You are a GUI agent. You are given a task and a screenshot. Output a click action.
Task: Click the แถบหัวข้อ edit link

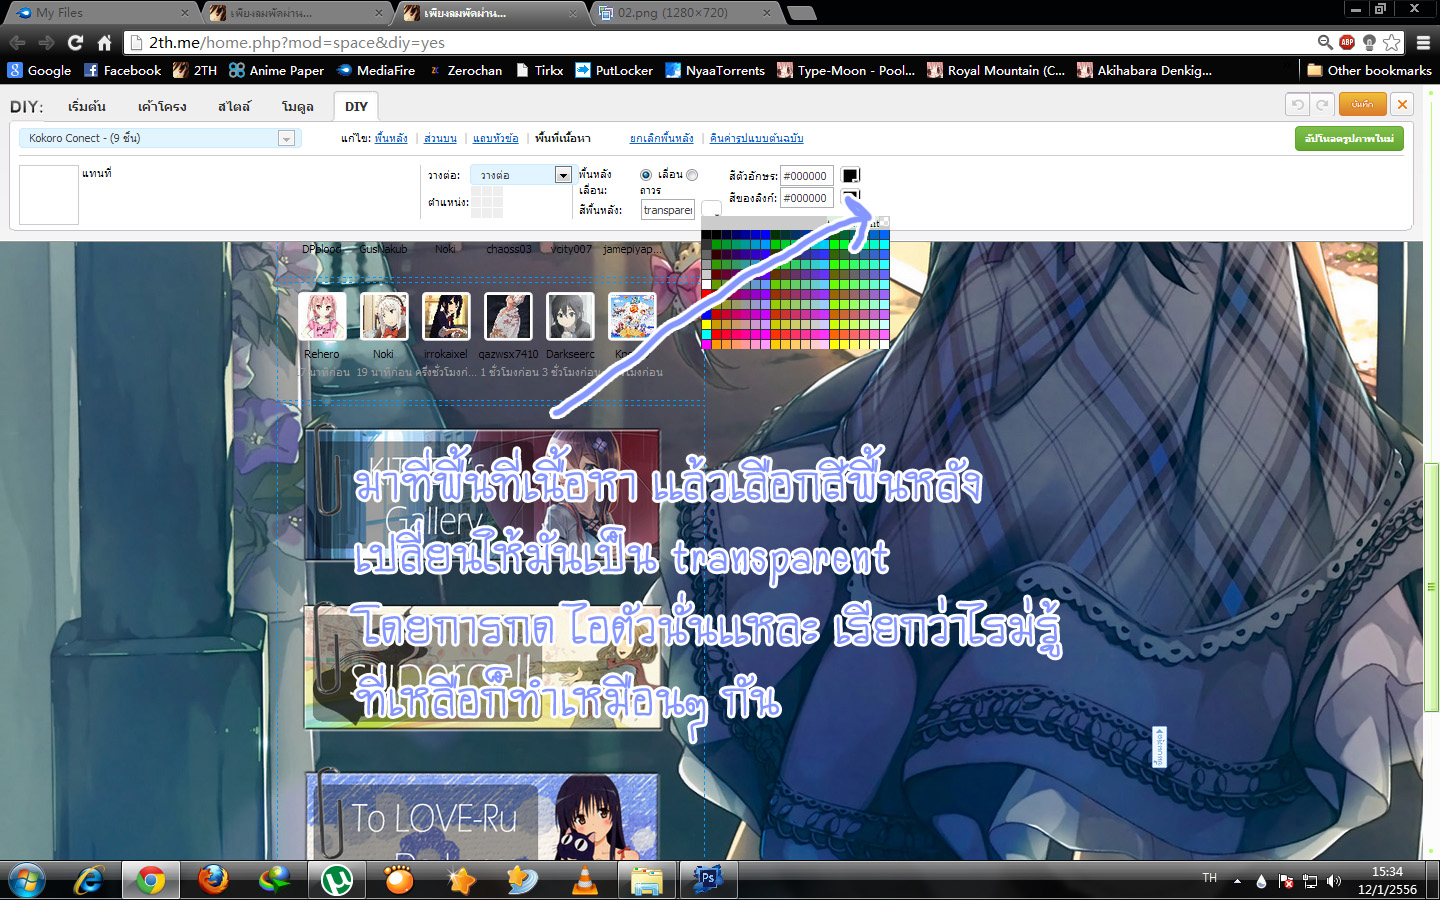tap(496, 138)
